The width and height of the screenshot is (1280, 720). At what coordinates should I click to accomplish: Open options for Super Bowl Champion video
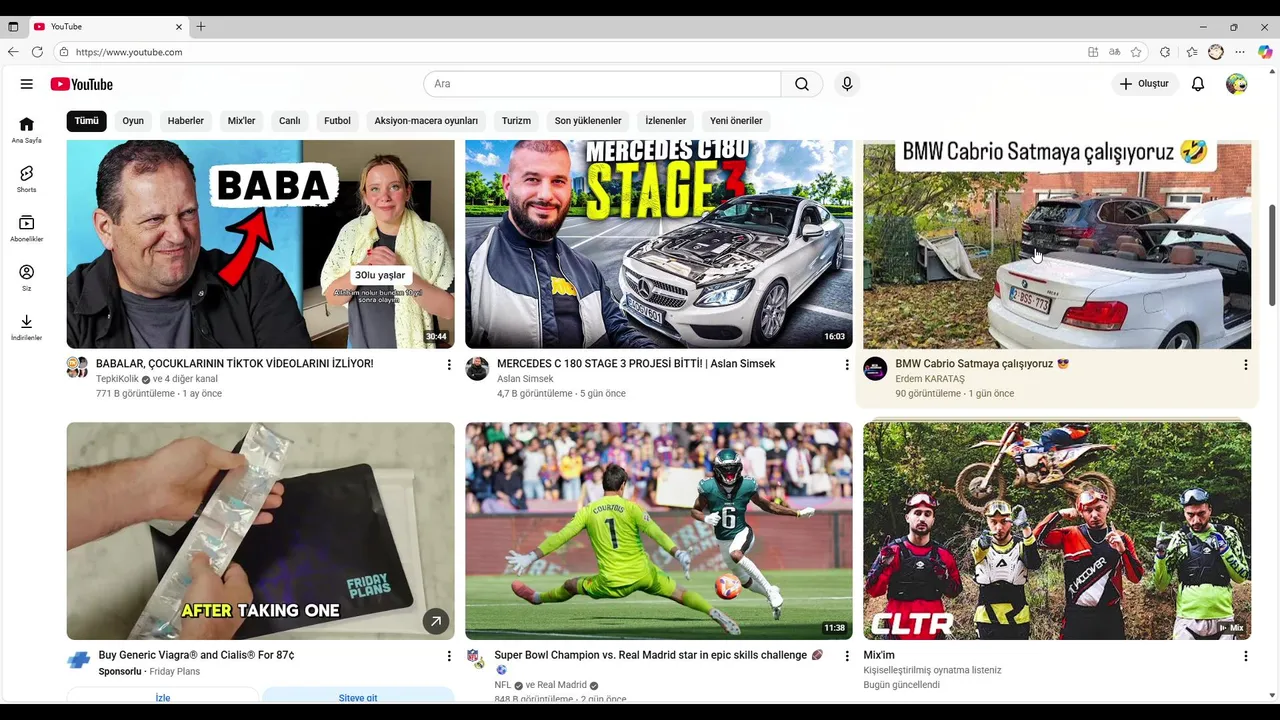847,656
